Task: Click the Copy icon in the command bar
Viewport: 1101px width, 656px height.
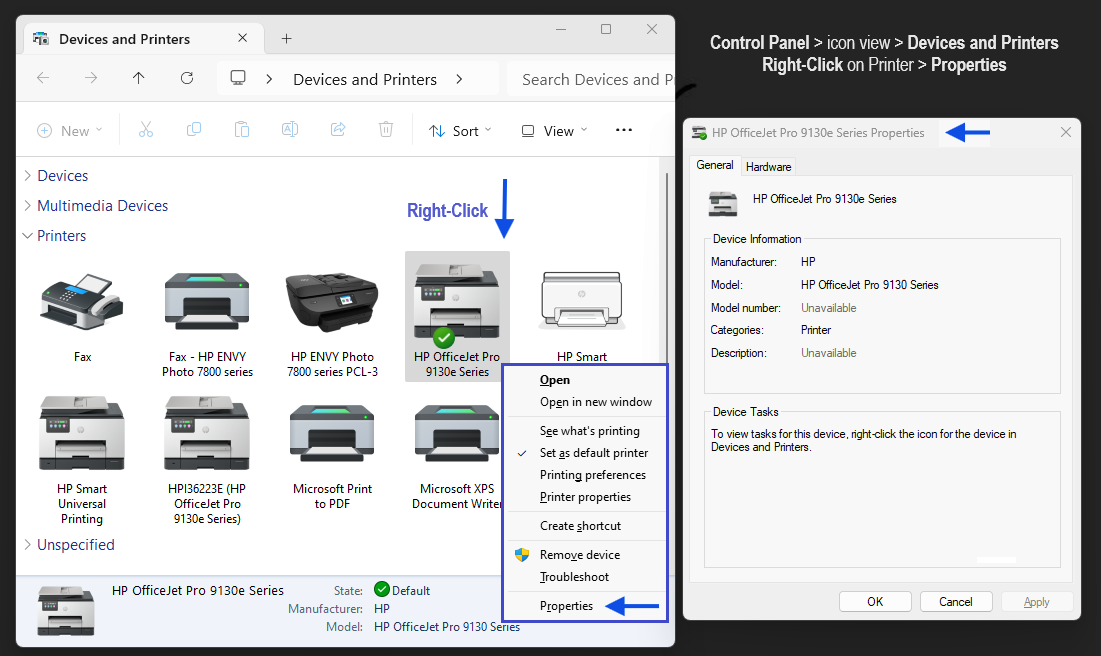Action: (194, 130)
